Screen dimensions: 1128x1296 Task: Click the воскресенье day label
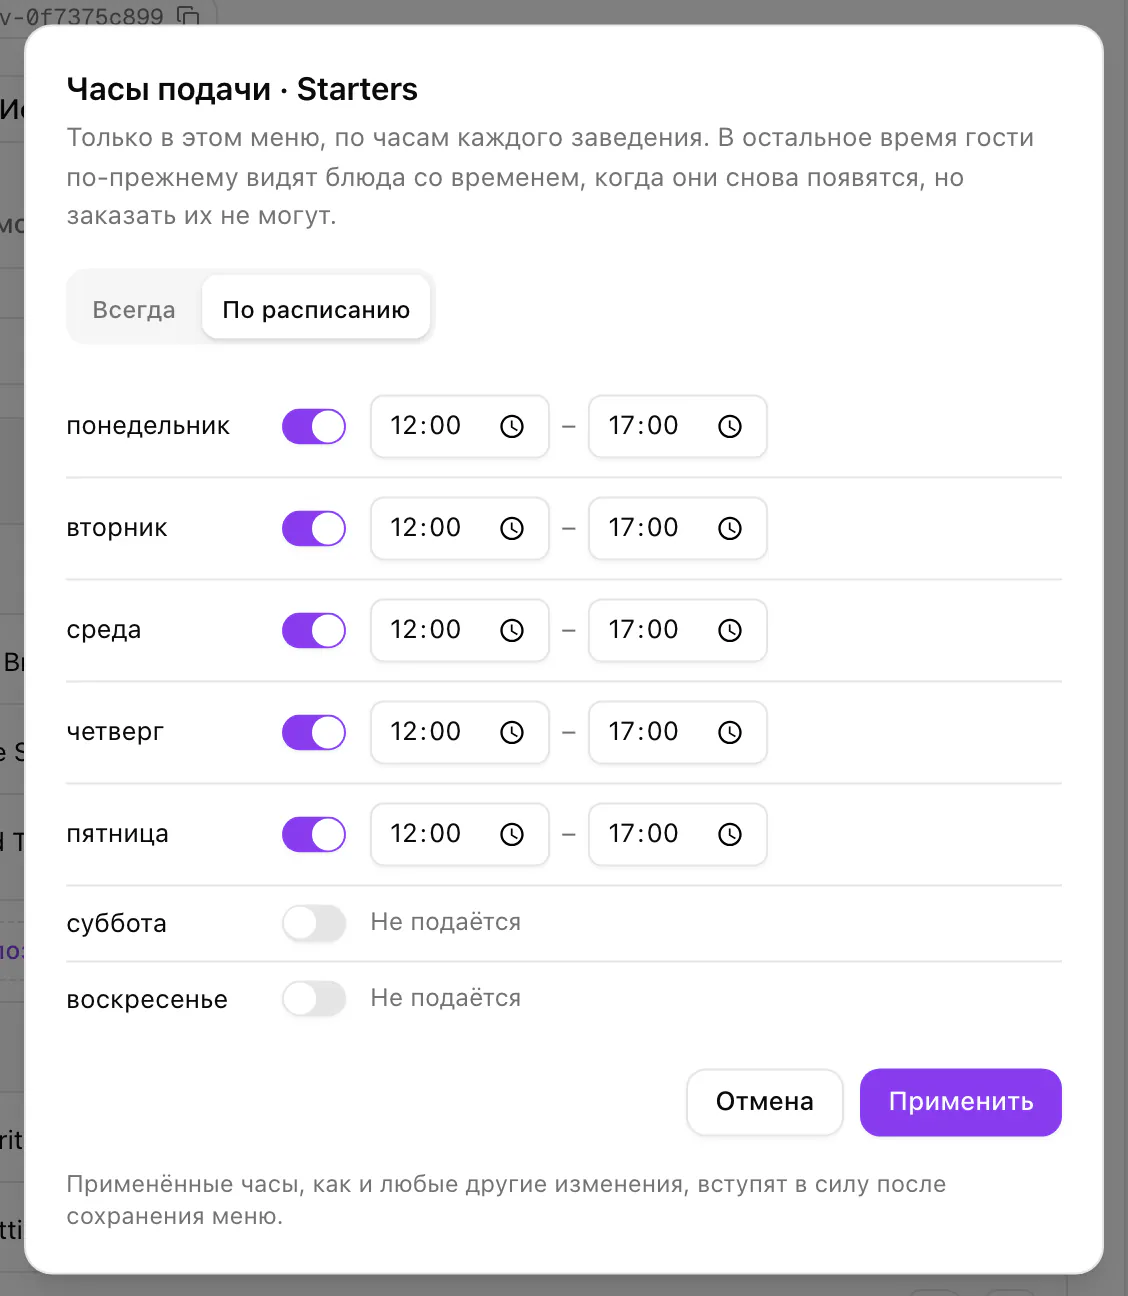pos(147,1000)
